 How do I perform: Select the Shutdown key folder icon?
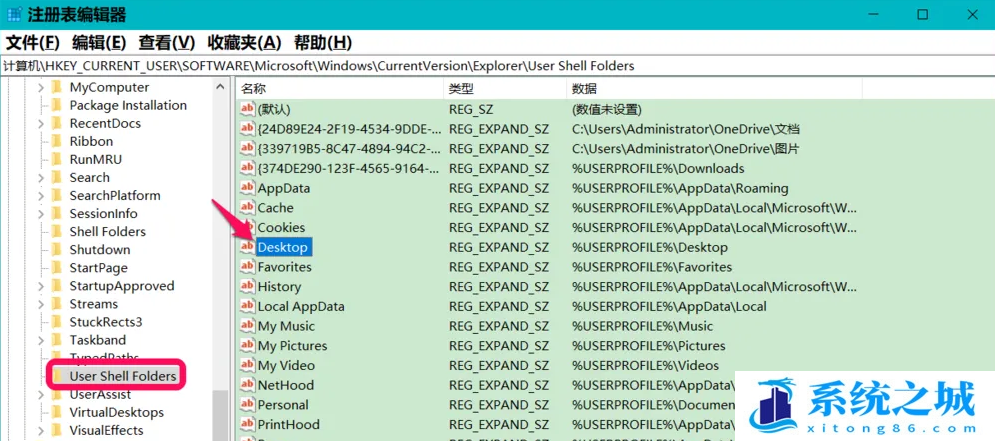tap(57, 250)
